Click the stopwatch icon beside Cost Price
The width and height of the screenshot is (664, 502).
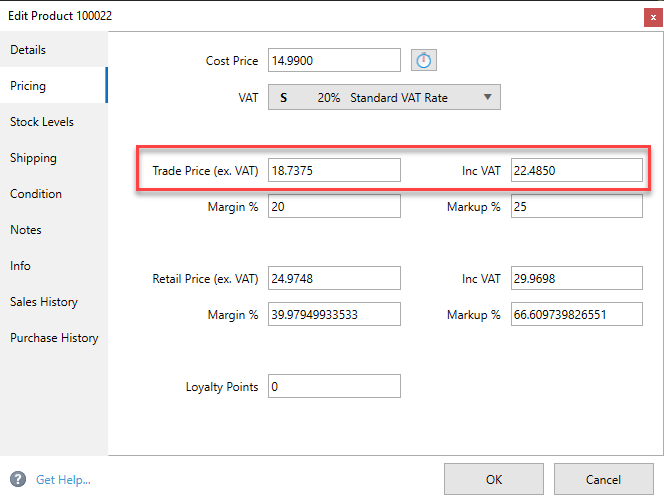[424, 61]
